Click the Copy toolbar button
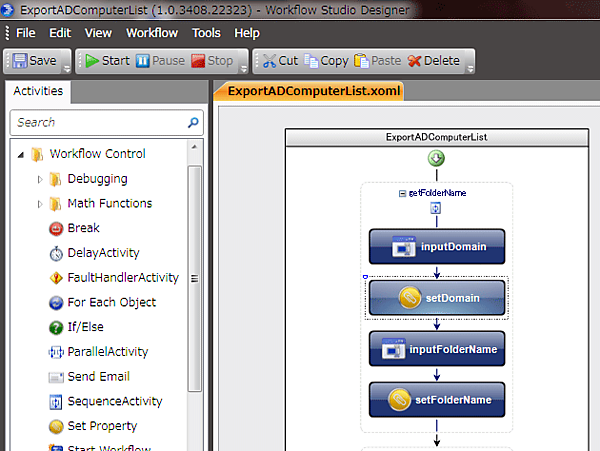The image size is (600, 451). pos(326,60)
